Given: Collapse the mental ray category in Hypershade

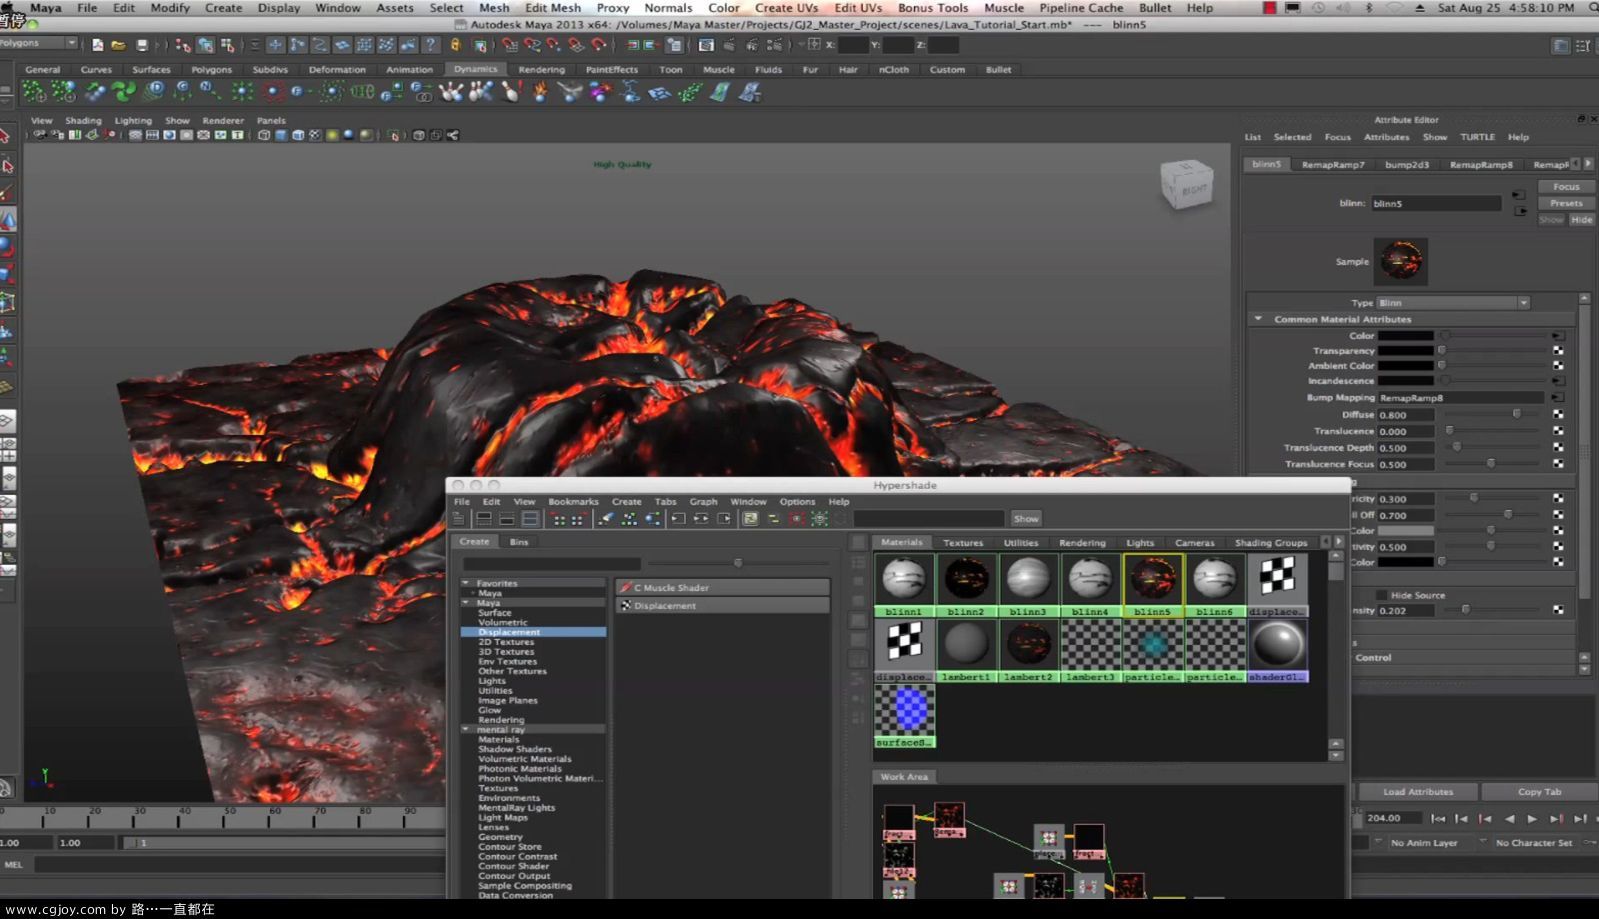Looking at the screenshot, I should tap(465, 730).
